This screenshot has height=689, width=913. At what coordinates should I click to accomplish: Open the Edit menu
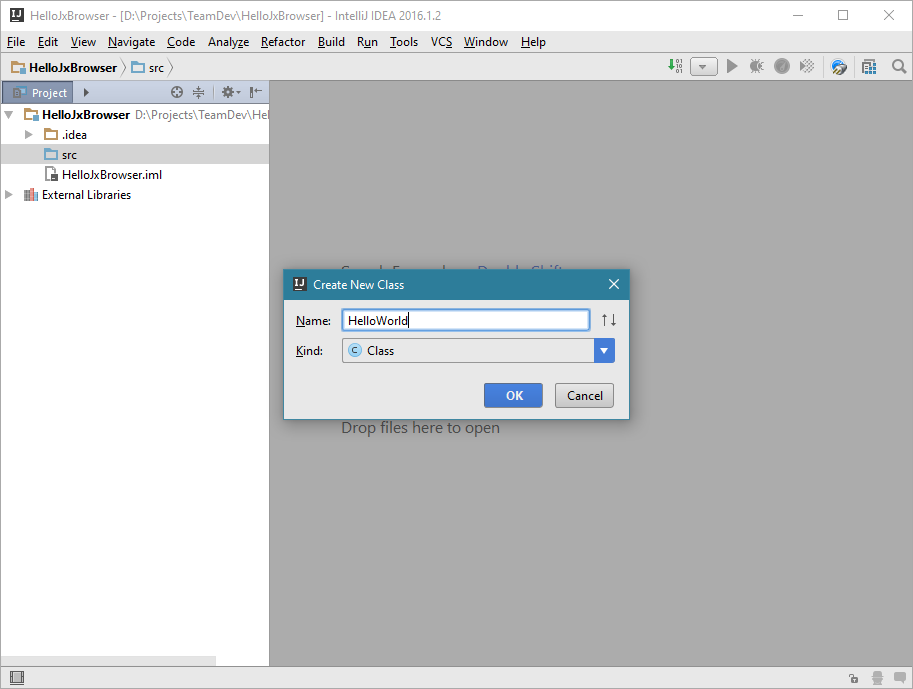tap(48, 42)
